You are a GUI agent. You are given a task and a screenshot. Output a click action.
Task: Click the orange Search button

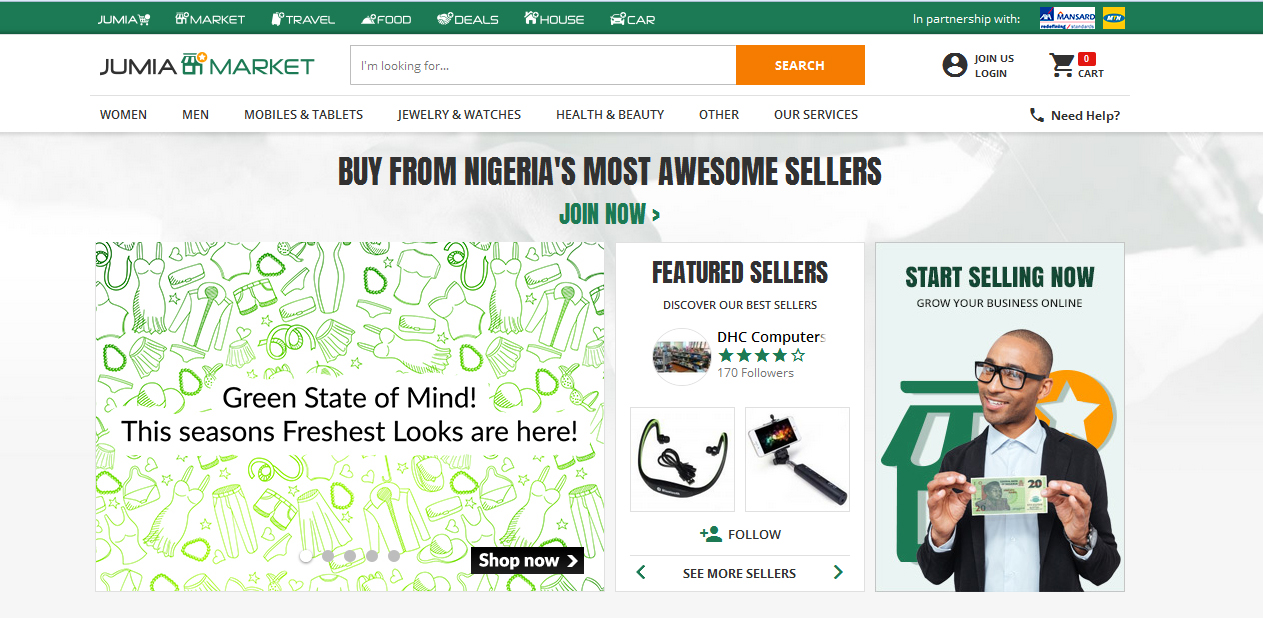(x=799, y=66)
